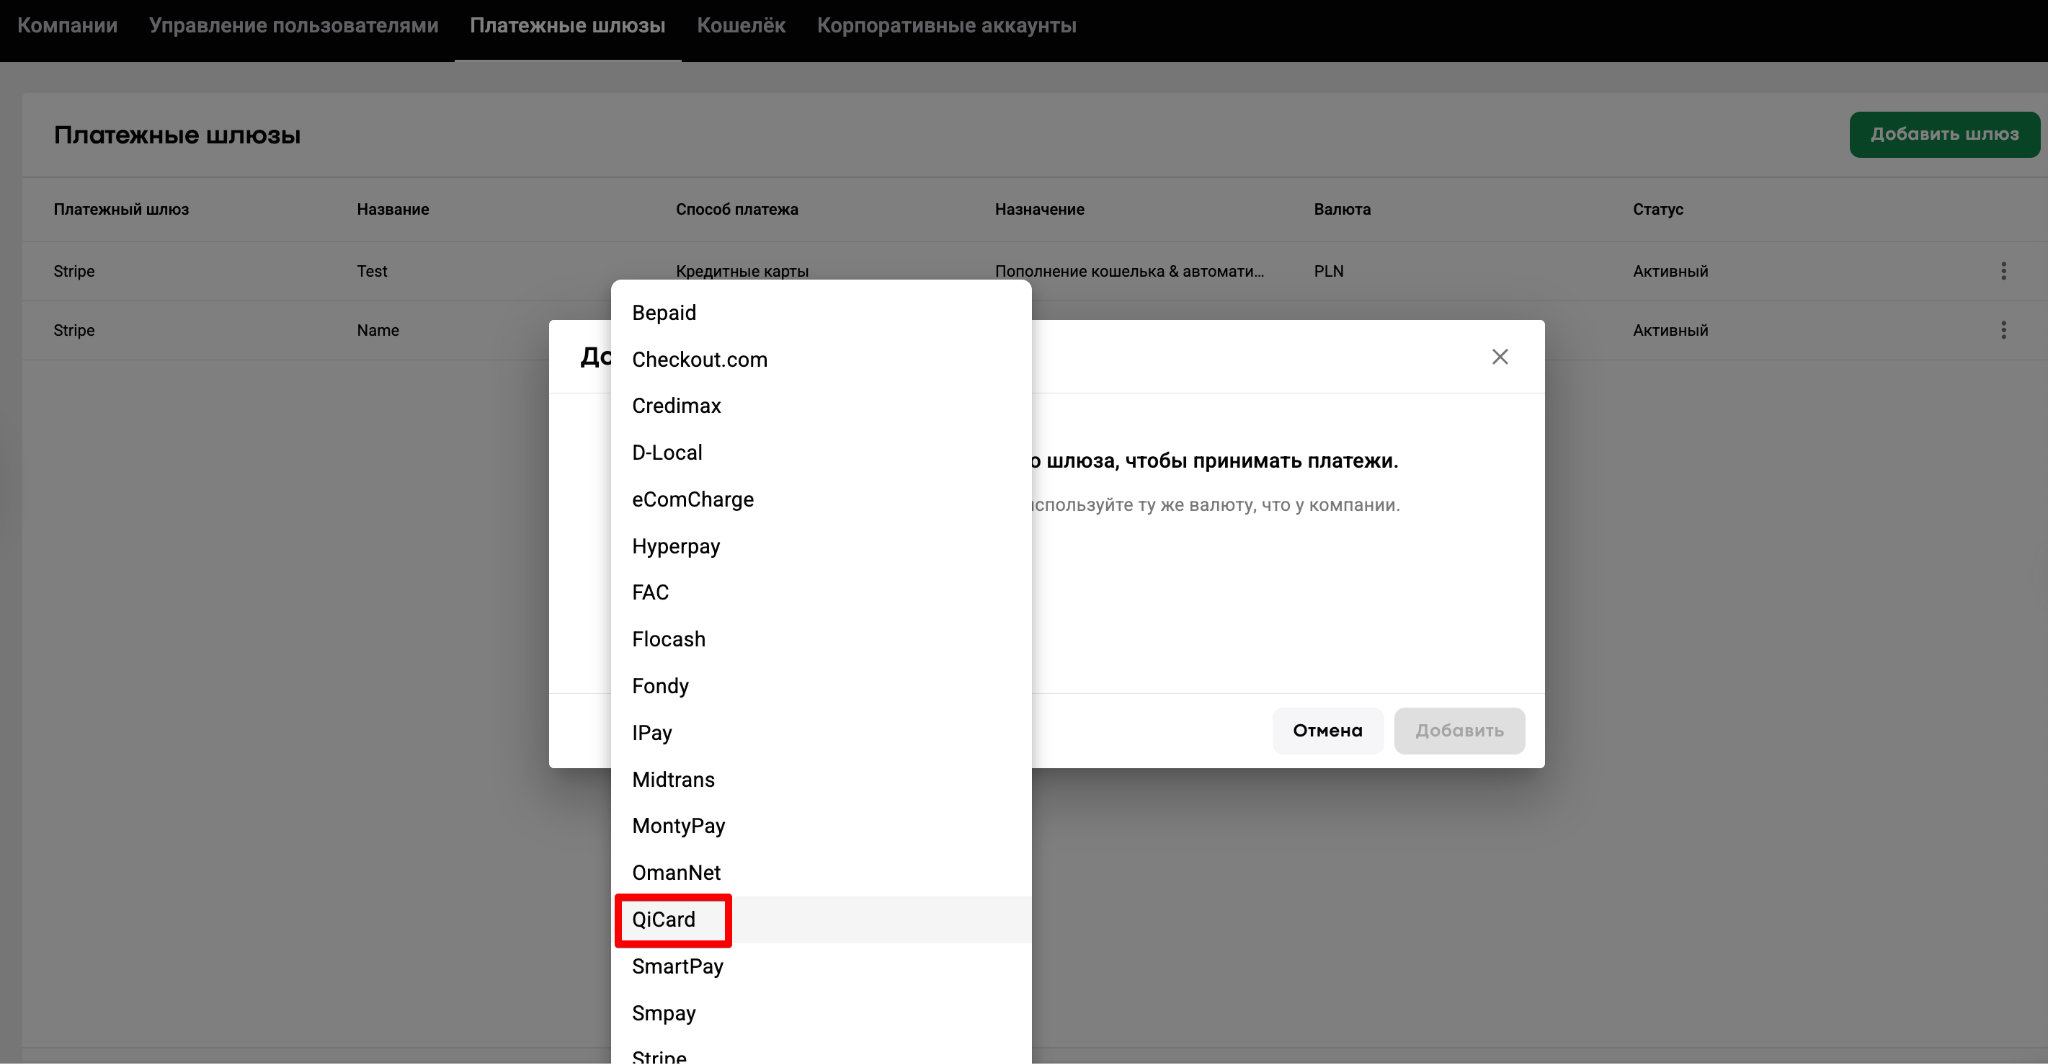The width and height of the screenshot is (2048, 1064).
Task: Choose OmanNet gateway option
Action: pos(821,873)
